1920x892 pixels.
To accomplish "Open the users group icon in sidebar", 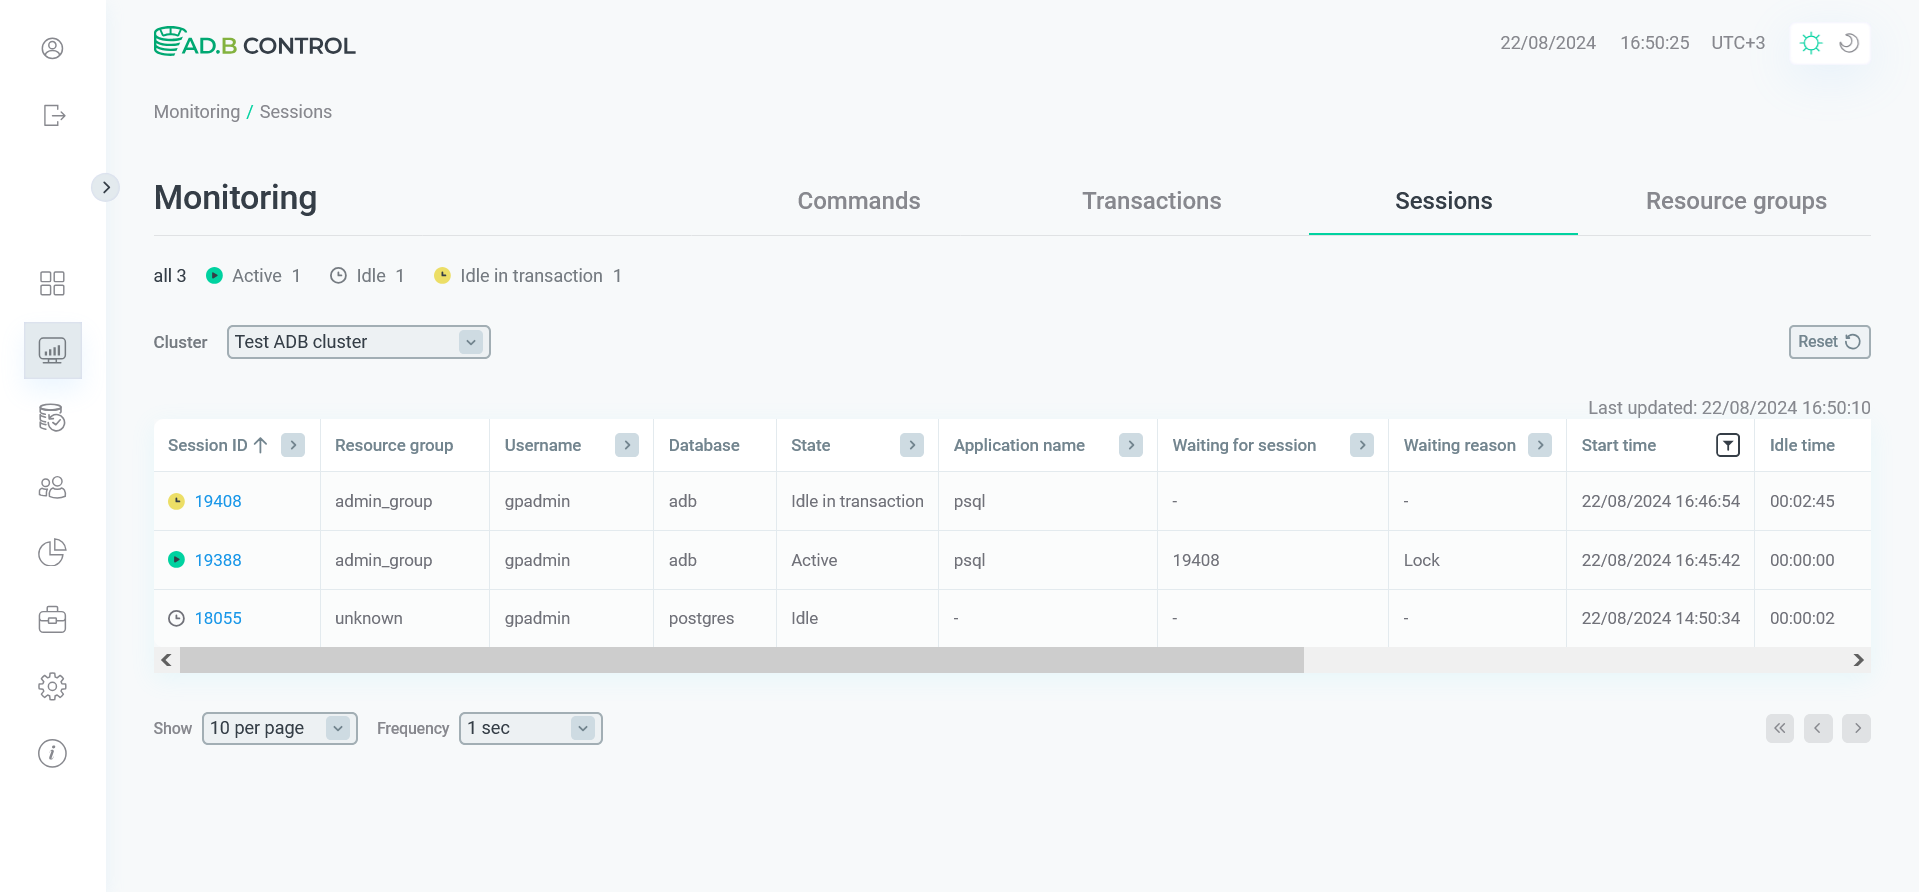I will tap(52, 487).
